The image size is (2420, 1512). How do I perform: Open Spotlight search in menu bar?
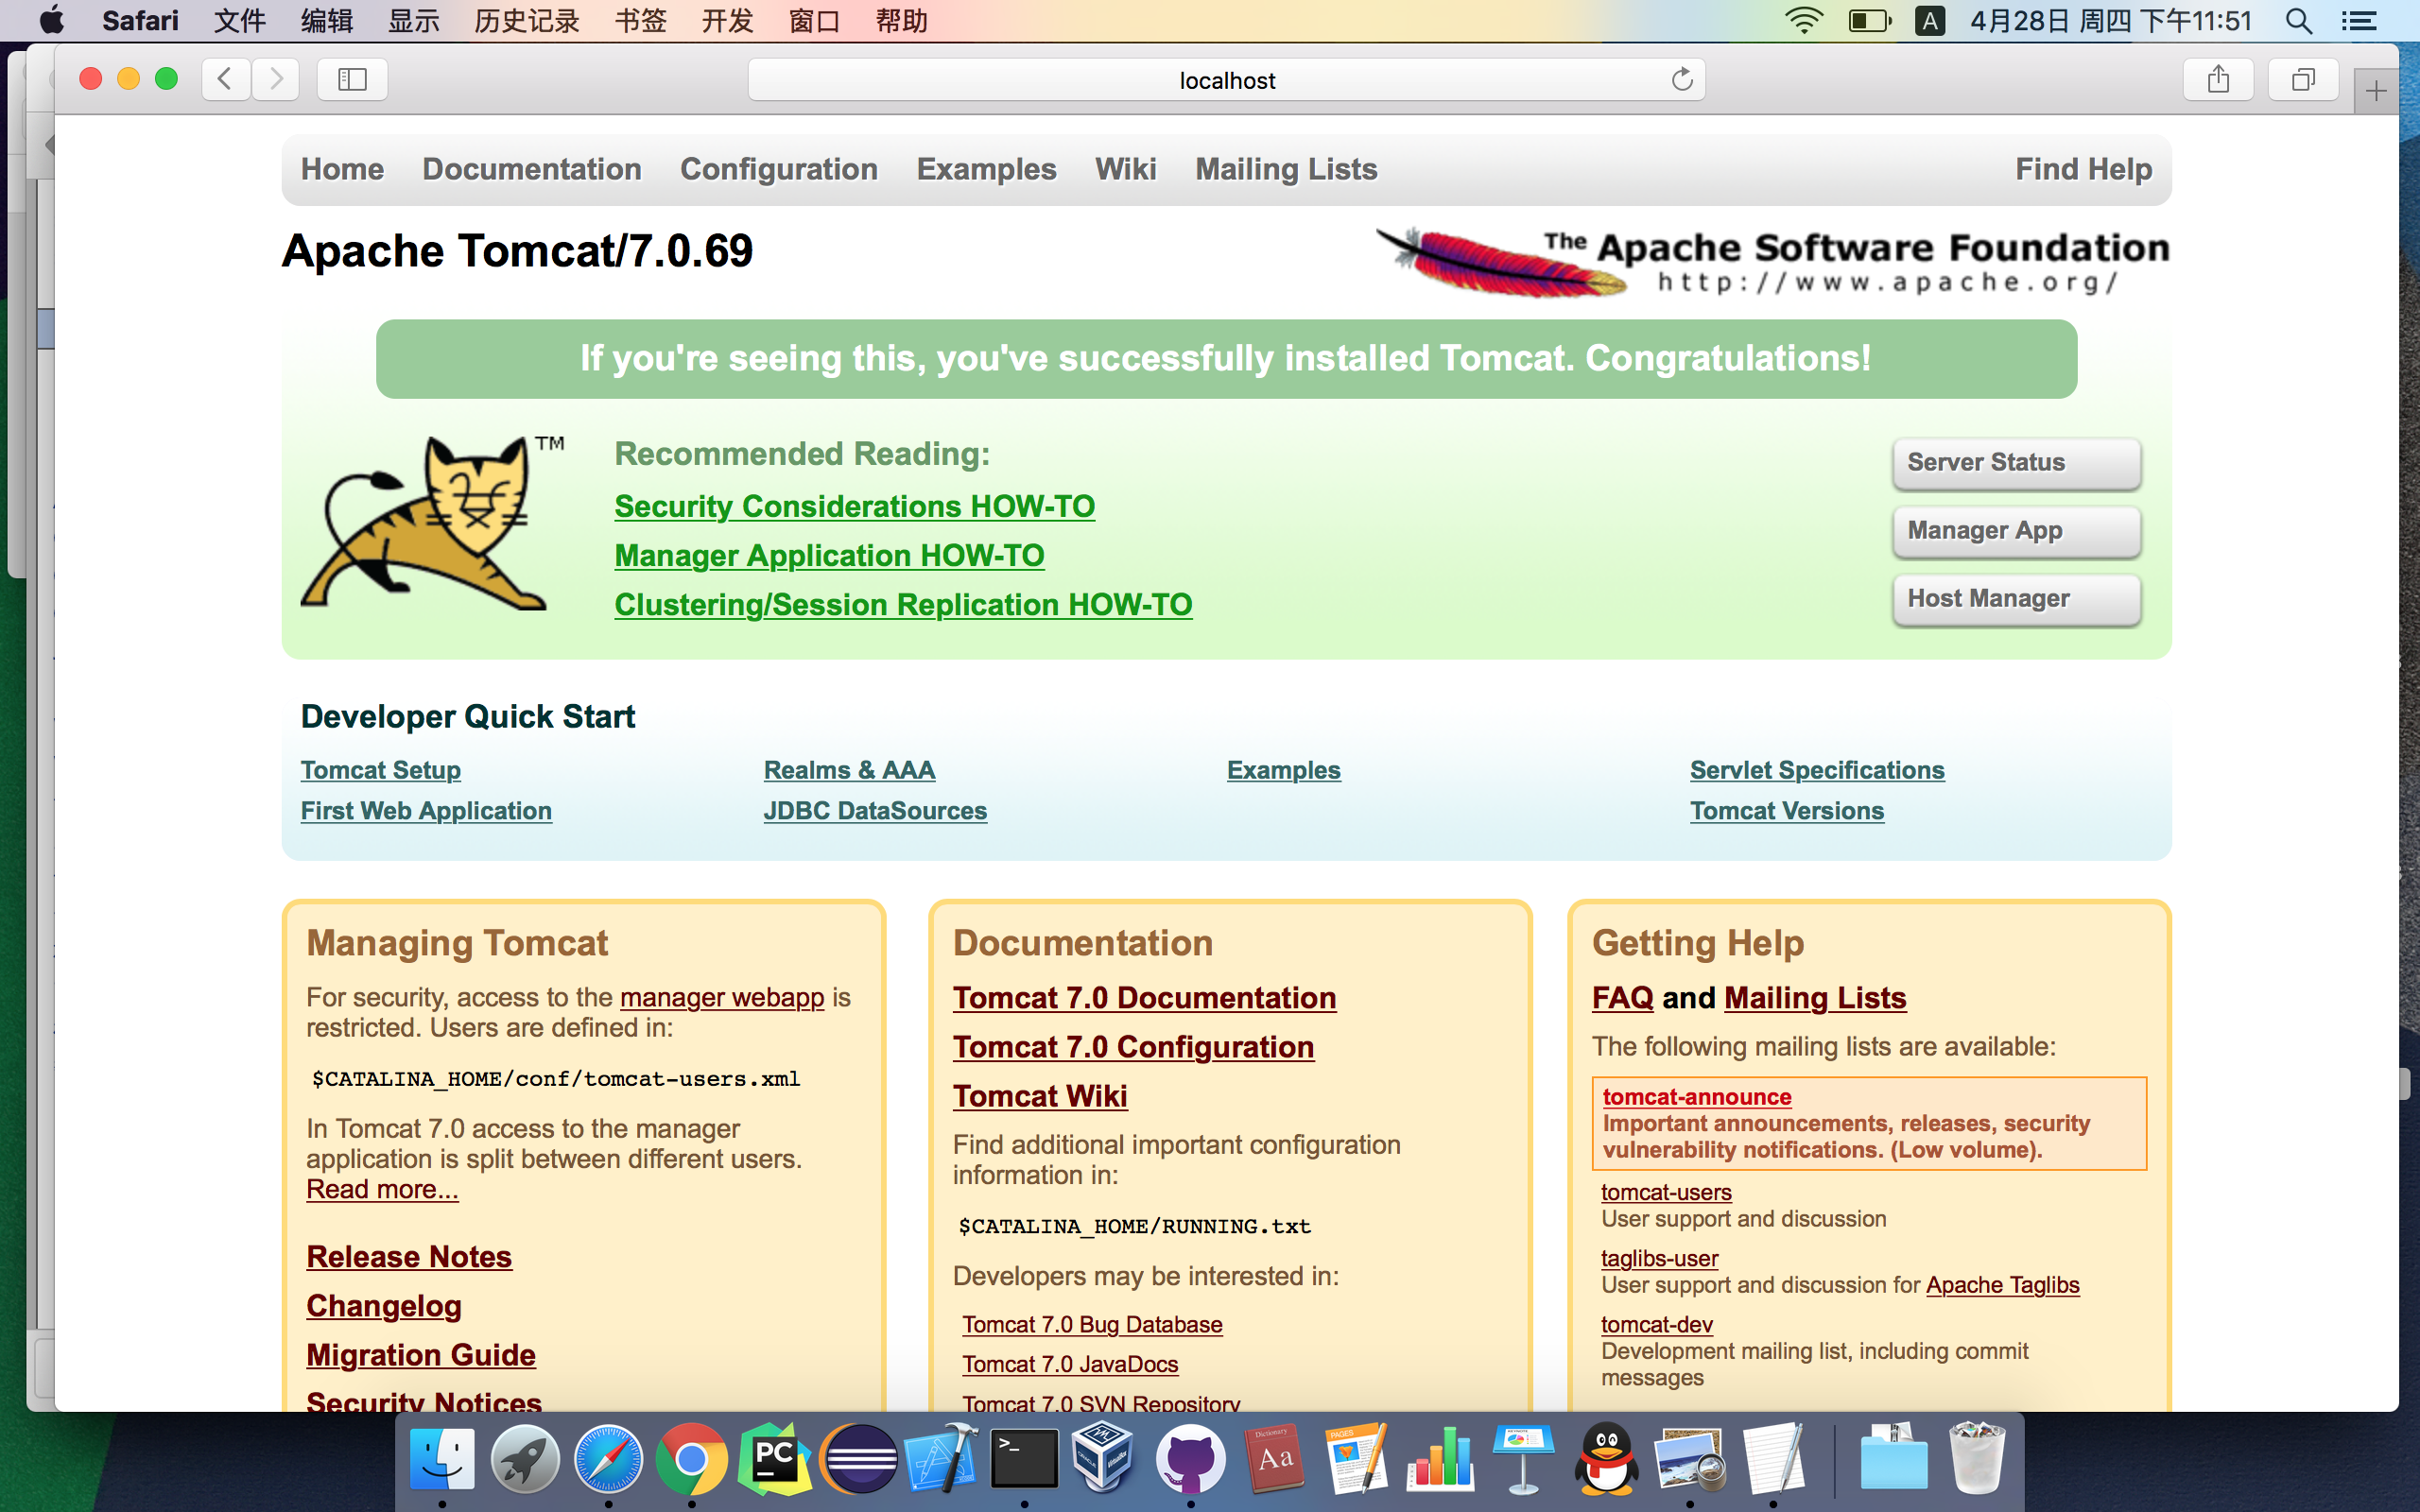(2298, 20)
